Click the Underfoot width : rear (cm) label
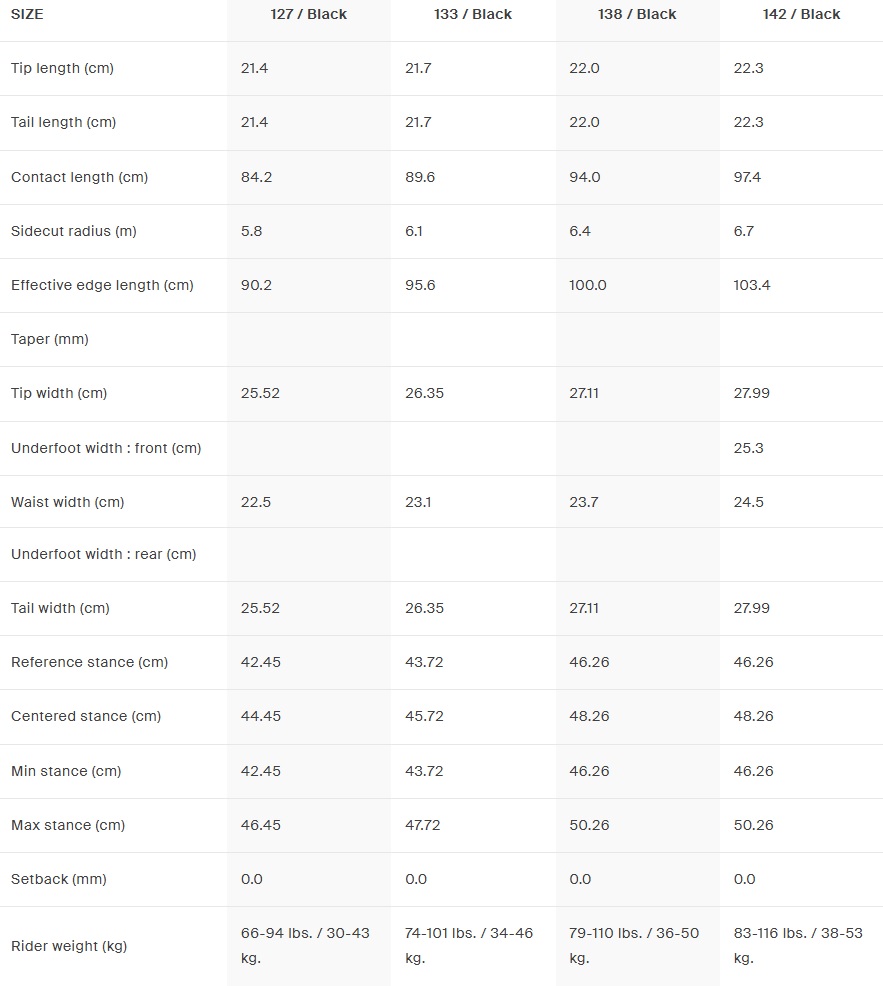 click(103, 554)
